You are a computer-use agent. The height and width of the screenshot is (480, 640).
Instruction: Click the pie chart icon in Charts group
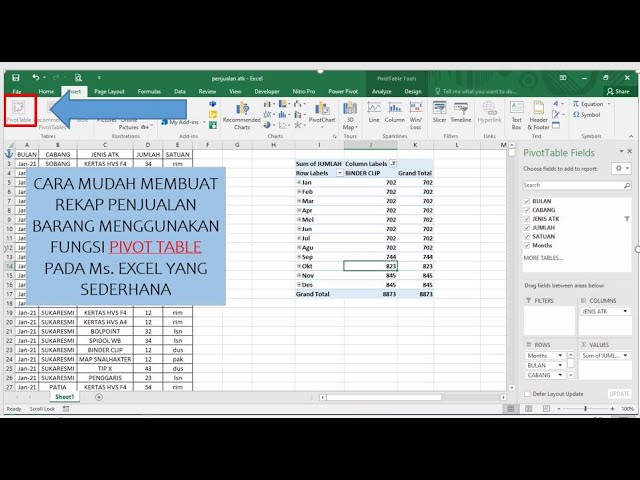[267, 125]
